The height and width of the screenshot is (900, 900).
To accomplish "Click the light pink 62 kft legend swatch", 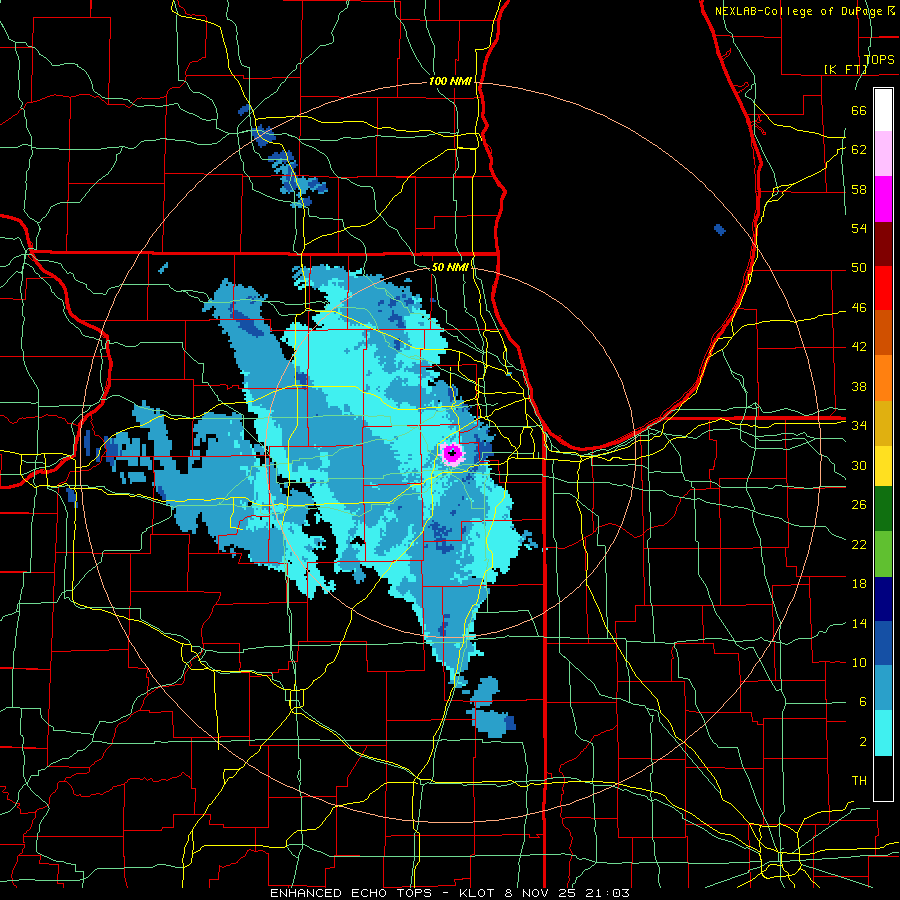I will coord(883,154).
